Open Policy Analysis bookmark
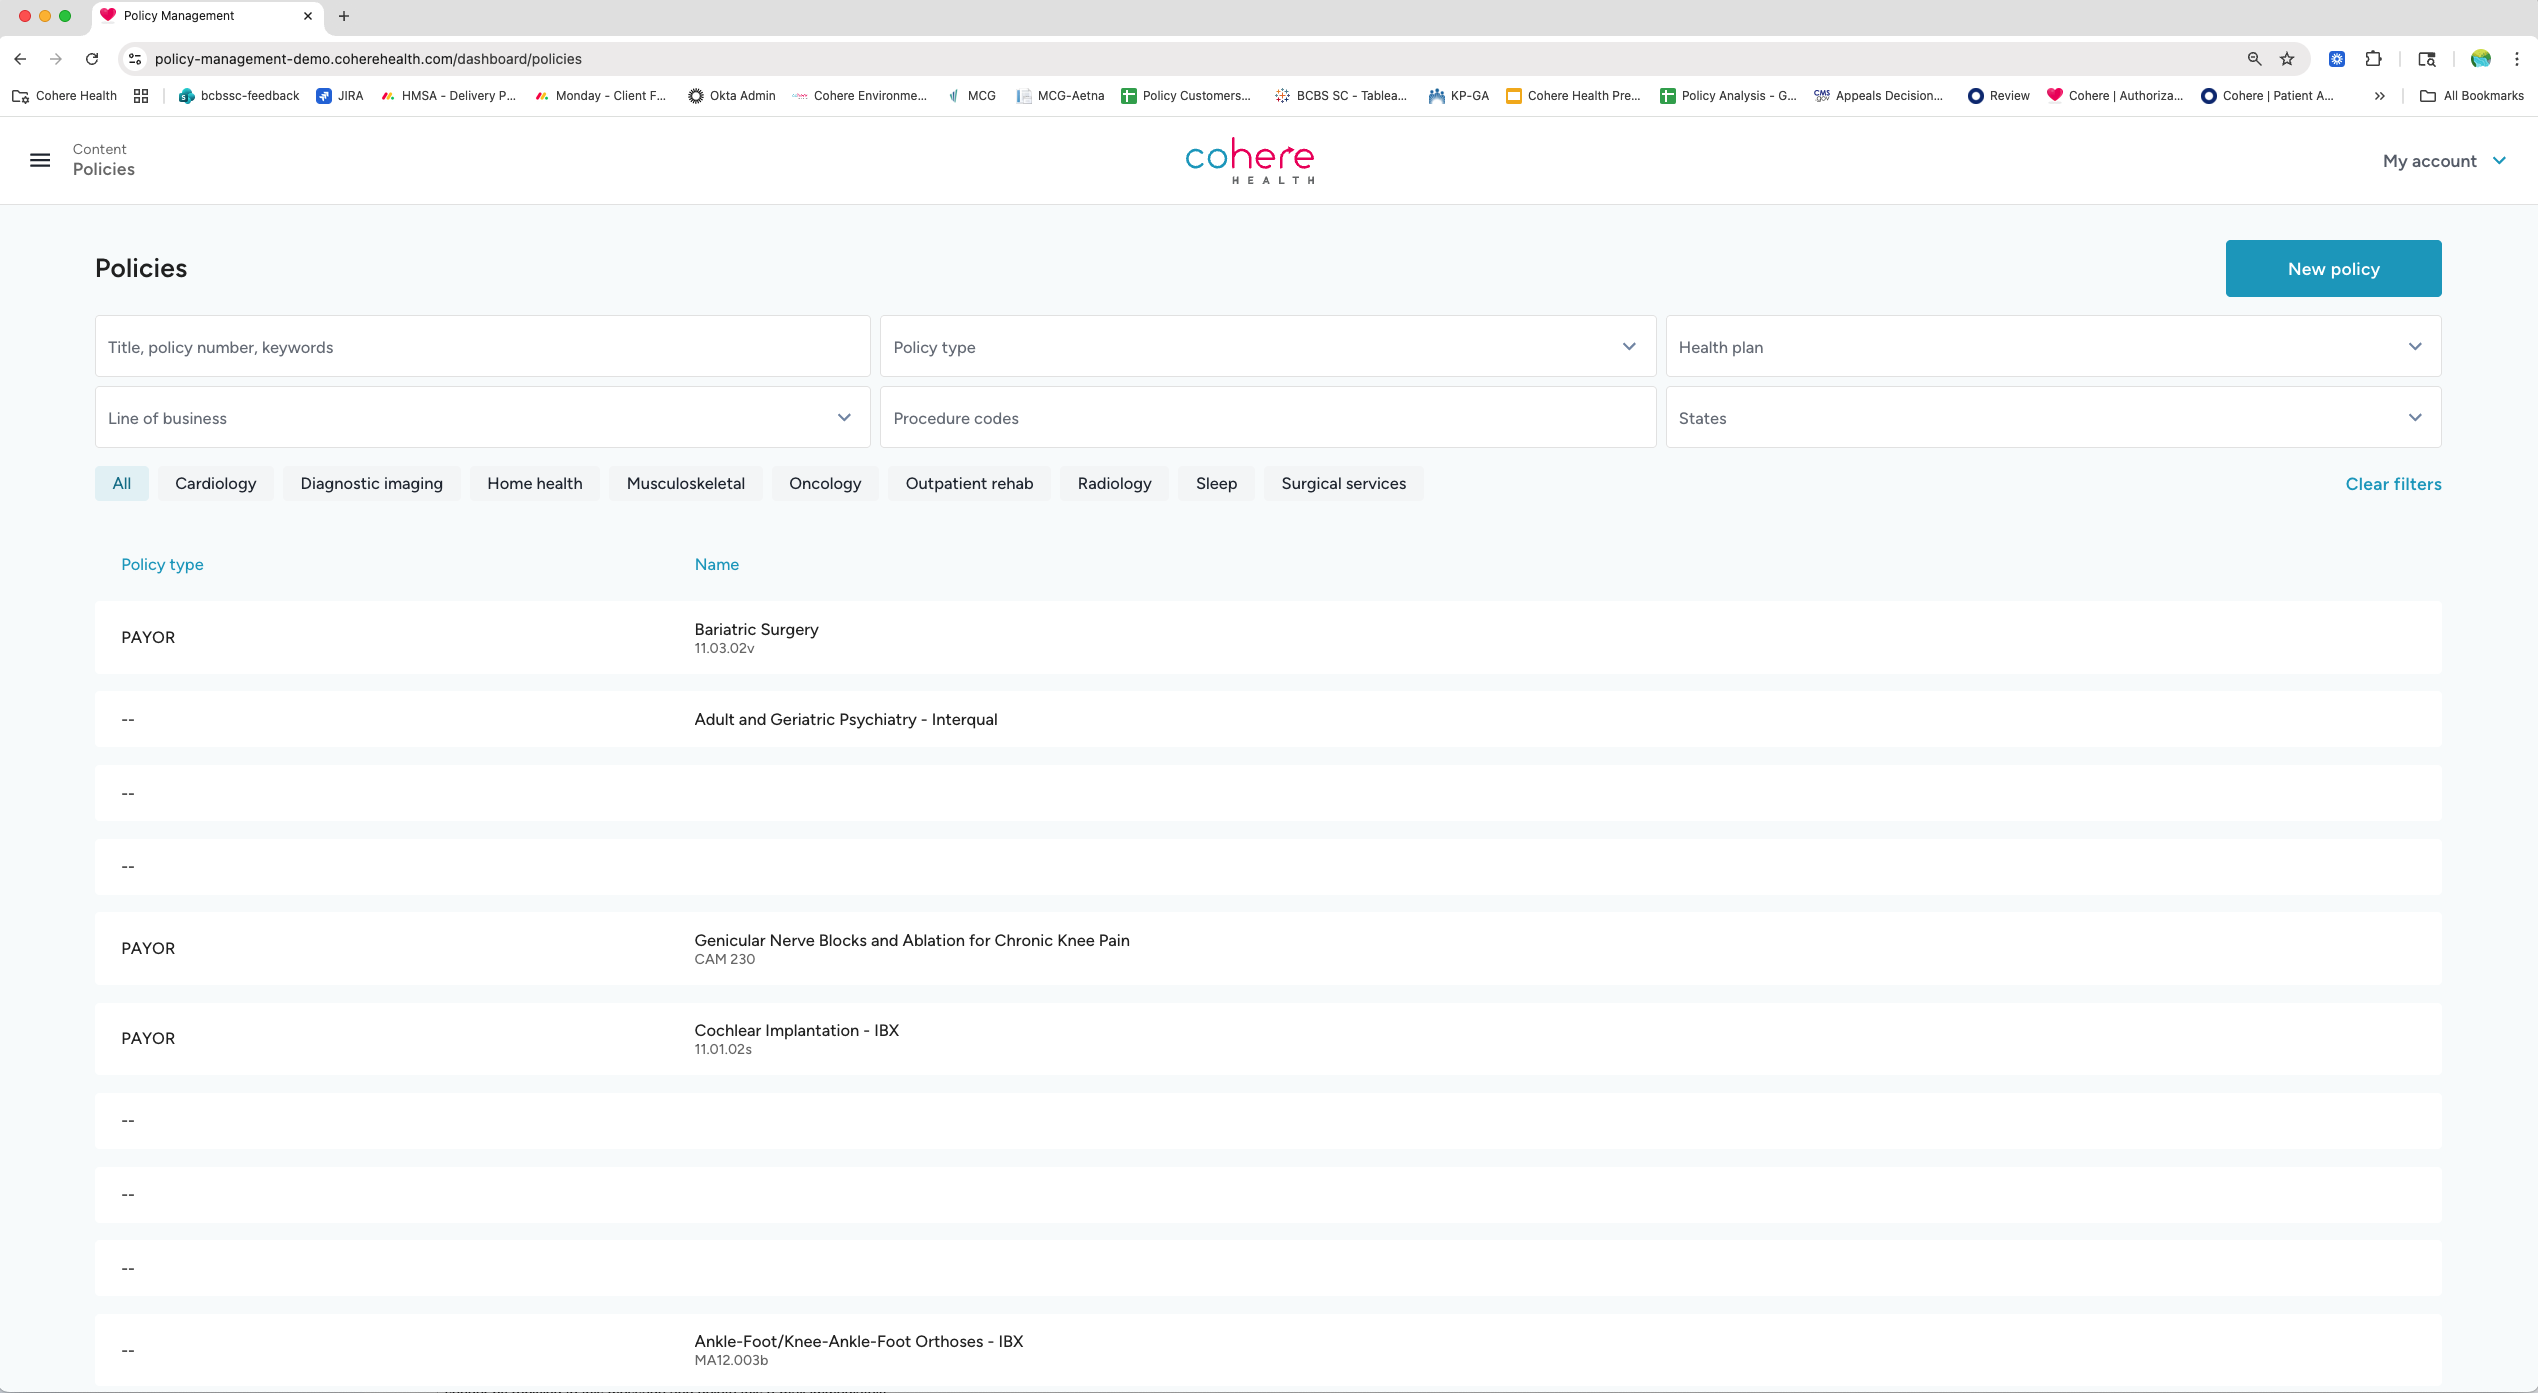The image size is (2538, 1393). [1729, 96]
